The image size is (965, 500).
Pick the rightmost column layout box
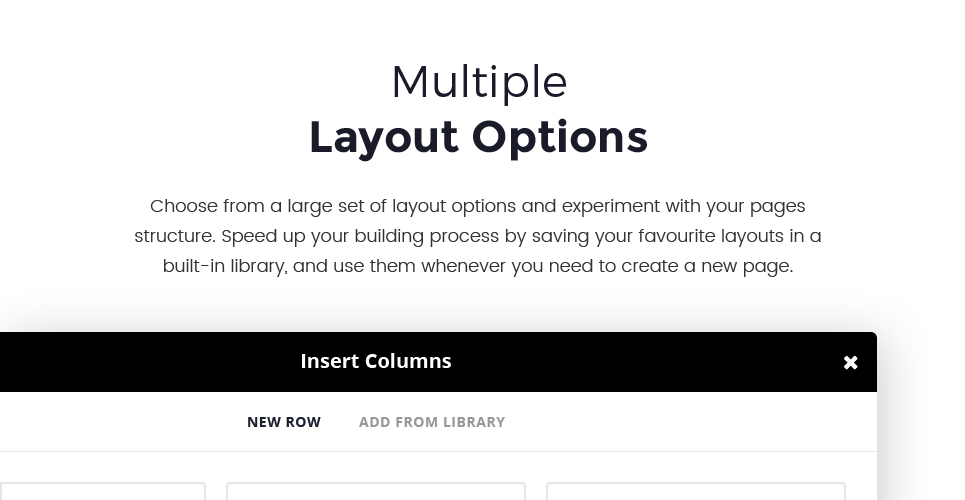(x=696, y=491)
